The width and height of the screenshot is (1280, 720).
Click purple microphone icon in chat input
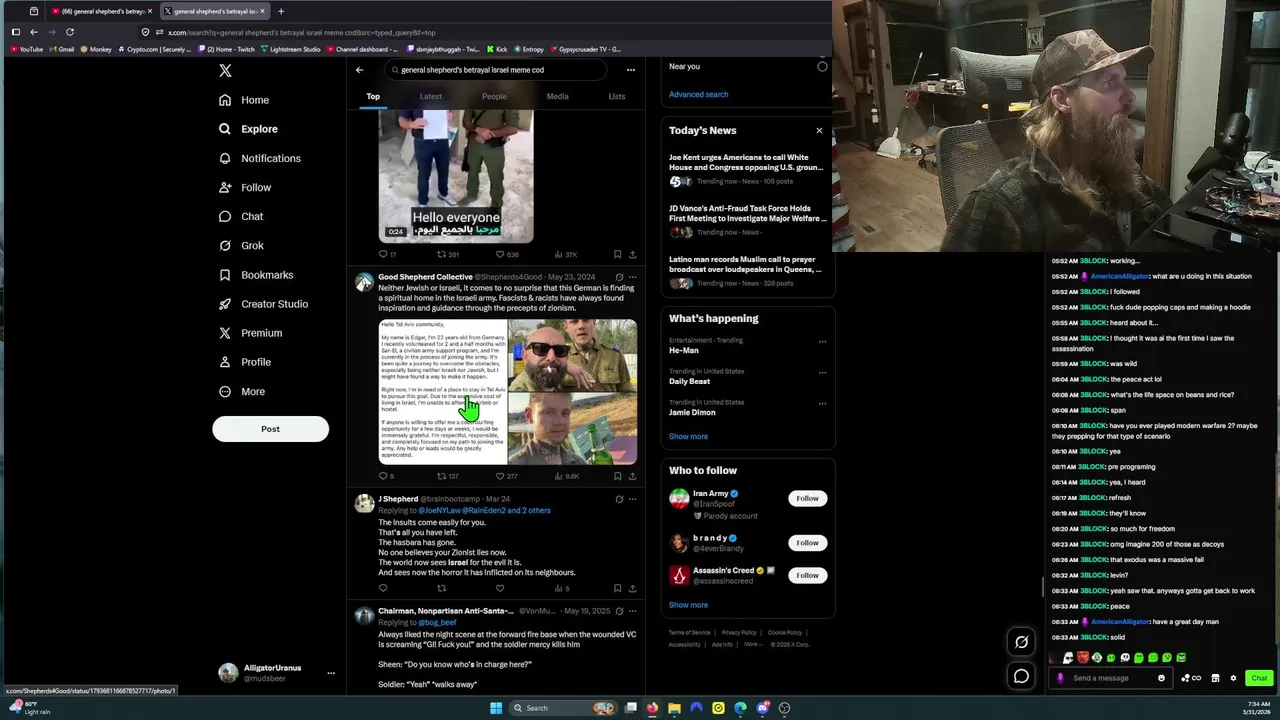[1060, 678]
